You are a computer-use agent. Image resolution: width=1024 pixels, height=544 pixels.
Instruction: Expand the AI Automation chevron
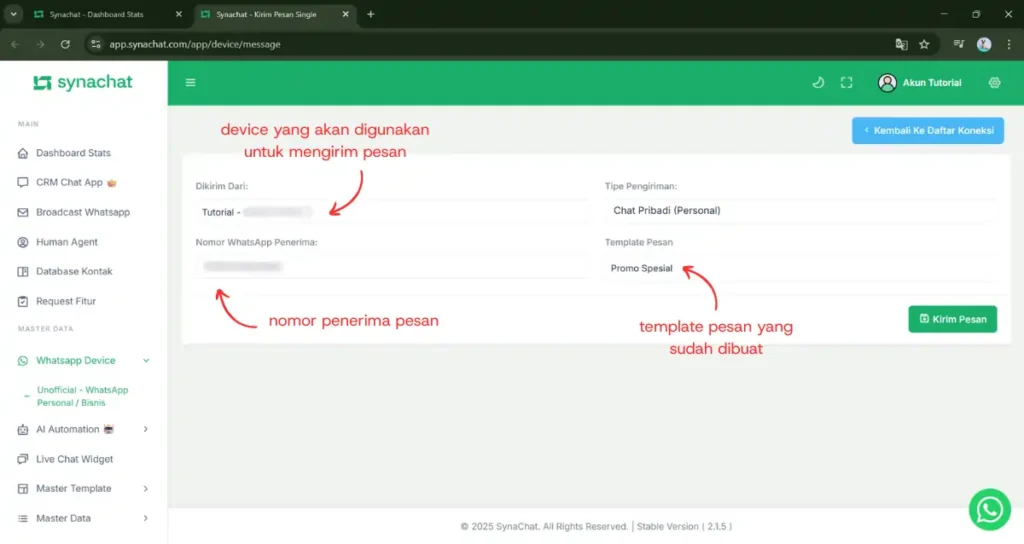(146, 429)
